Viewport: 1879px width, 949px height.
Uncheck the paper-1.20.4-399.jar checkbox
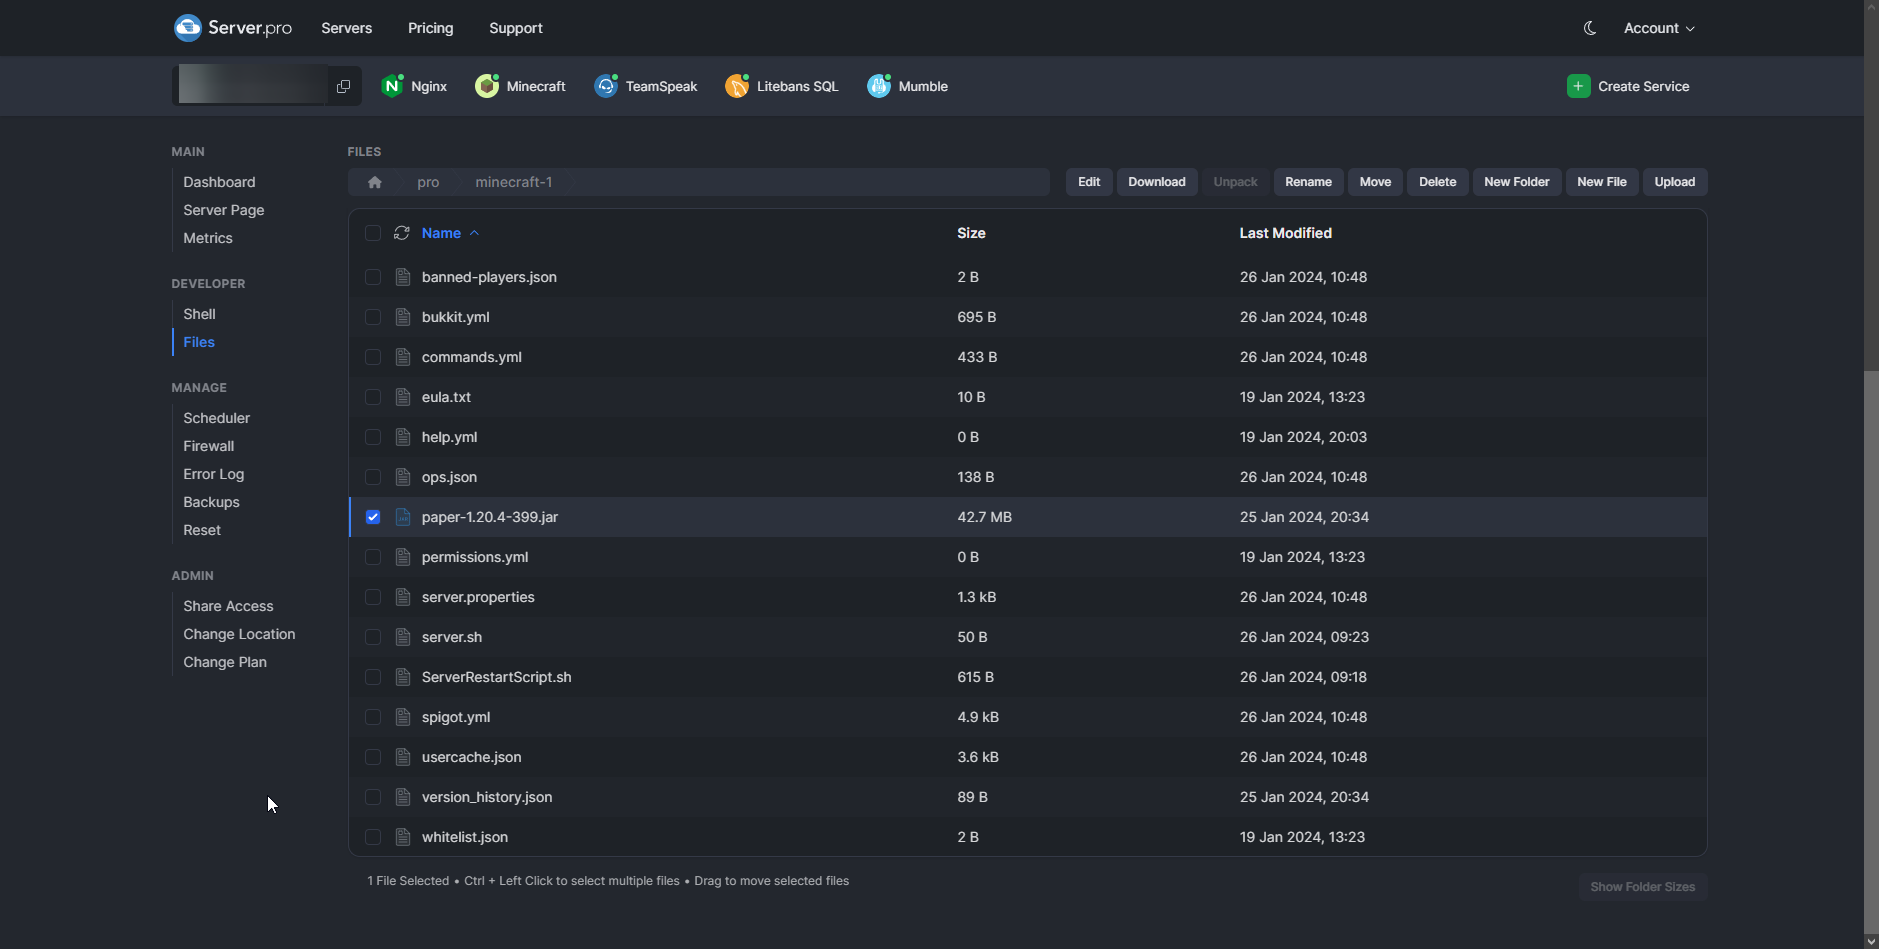pyautogui.click(x=373, y=517)
